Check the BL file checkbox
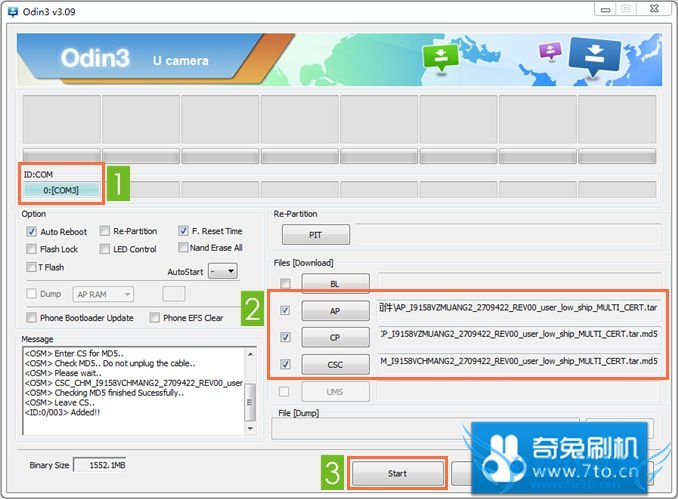 (x=285, y=284)
